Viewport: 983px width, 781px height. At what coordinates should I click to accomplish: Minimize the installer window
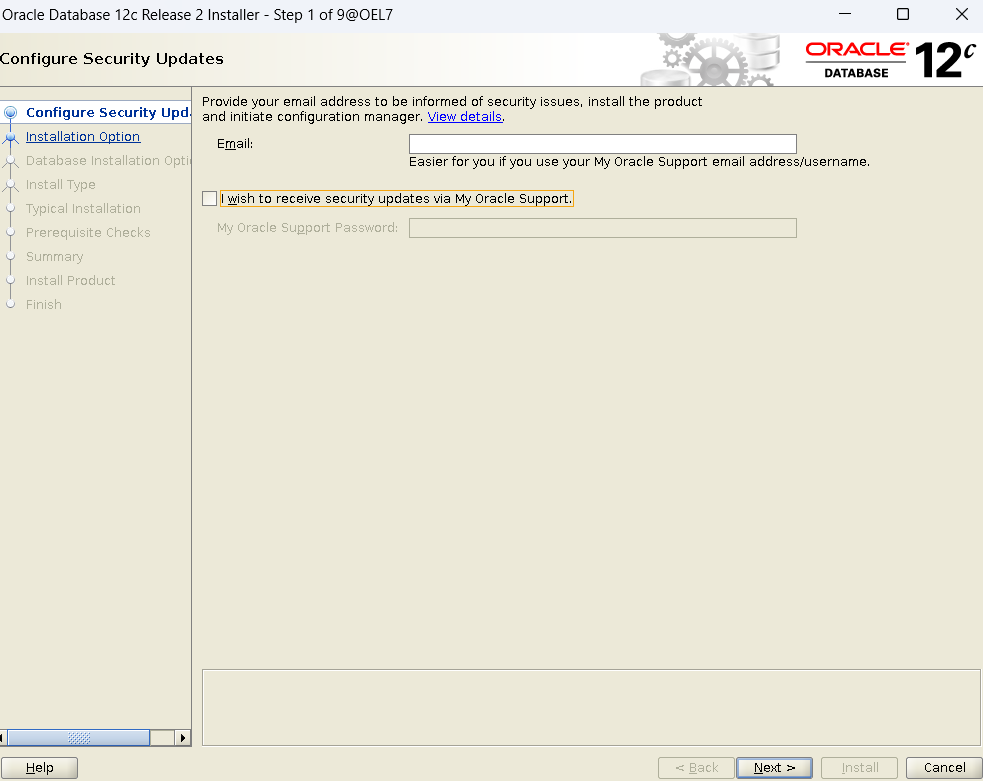[845, 14]
